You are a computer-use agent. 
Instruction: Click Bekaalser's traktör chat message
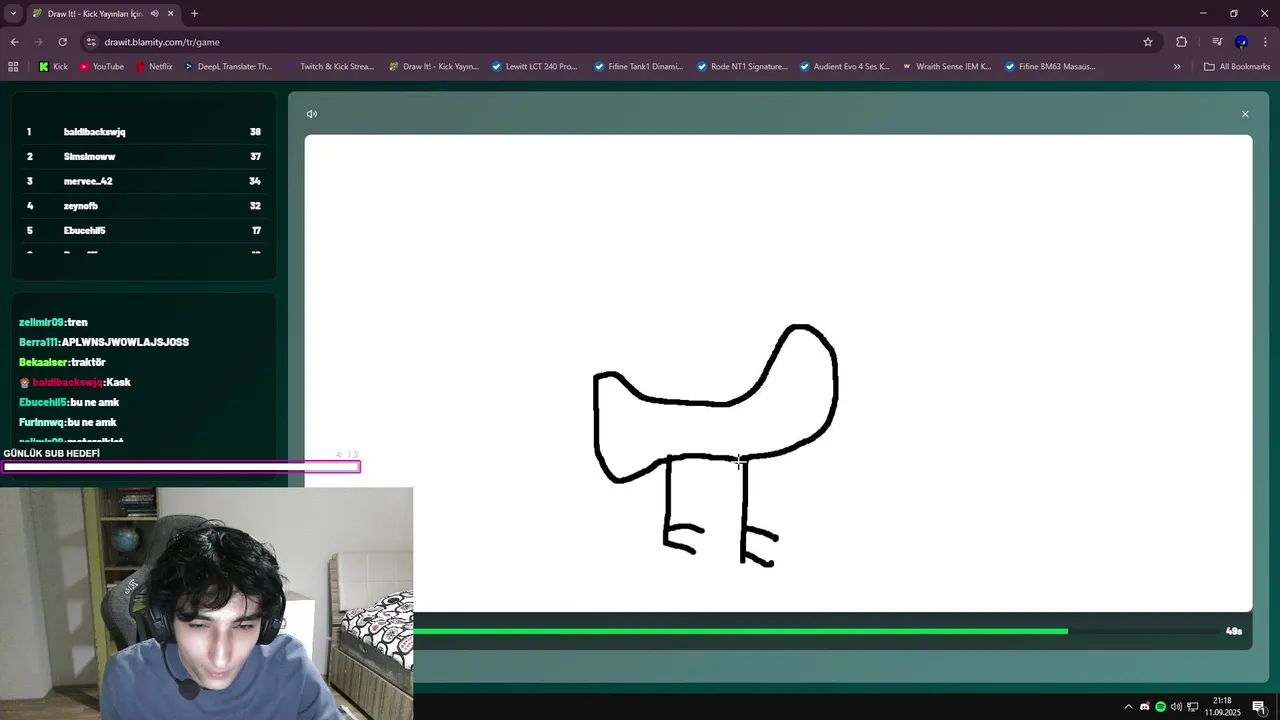click(62, 362)
